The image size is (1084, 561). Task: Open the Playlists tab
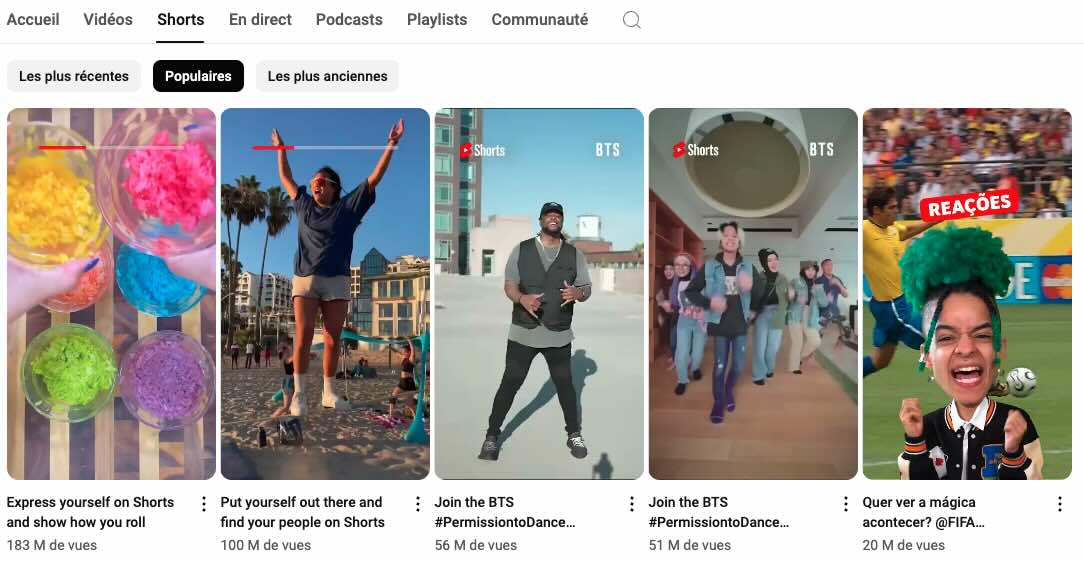(437, 19)
